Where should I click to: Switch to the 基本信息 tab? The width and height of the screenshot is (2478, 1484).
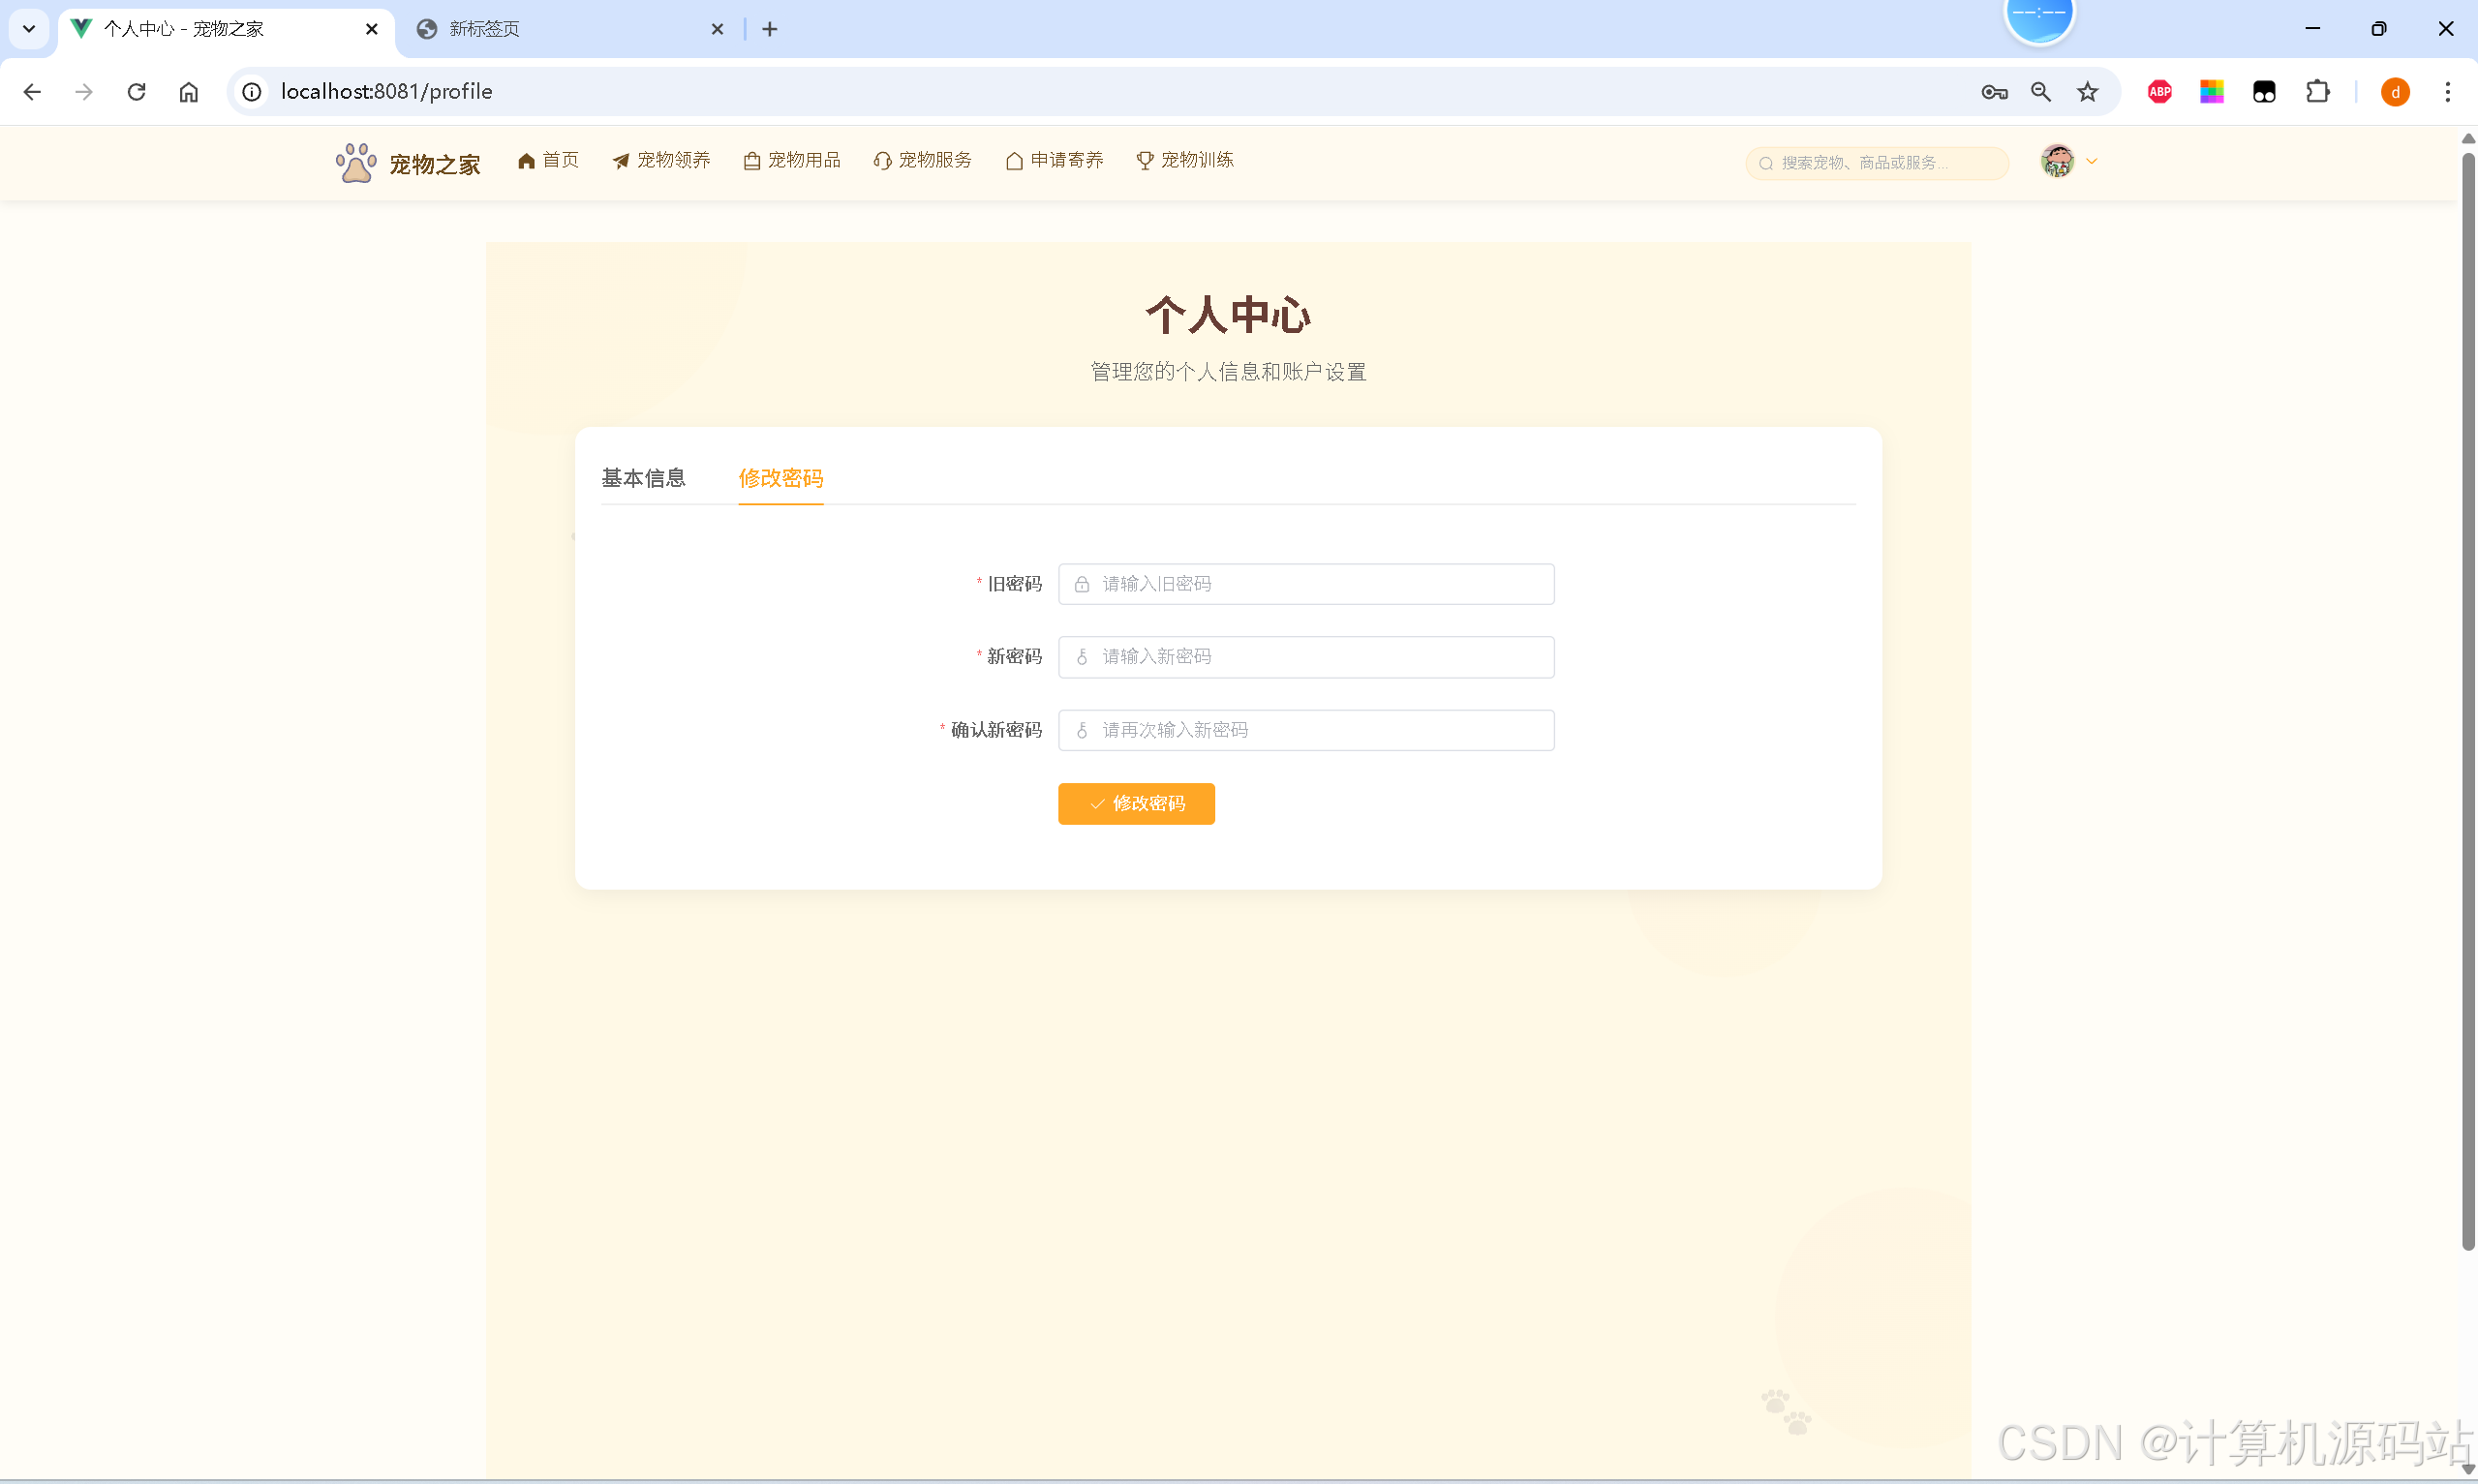pyautogui.click(x=643, y=478)
